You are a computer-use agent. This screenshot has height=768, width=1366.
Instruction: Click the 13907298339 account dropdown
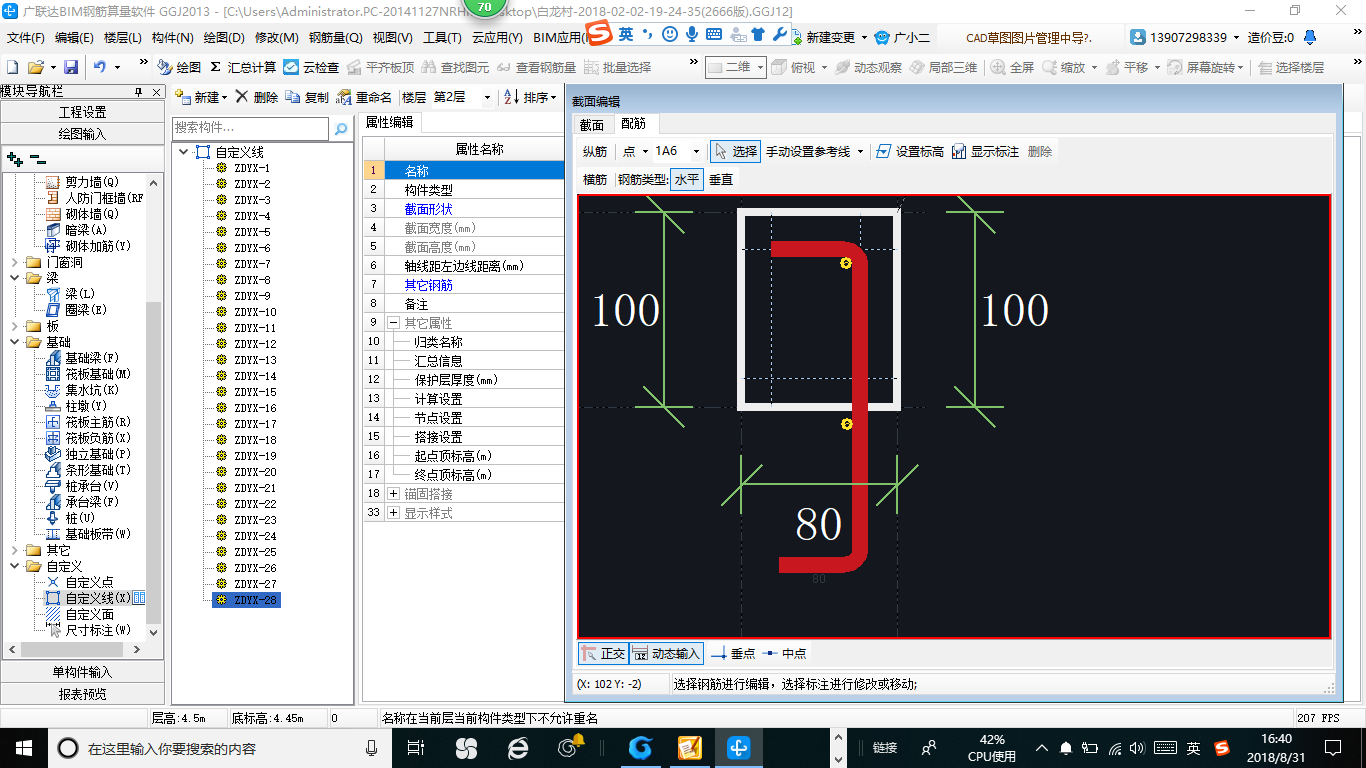1187,37
